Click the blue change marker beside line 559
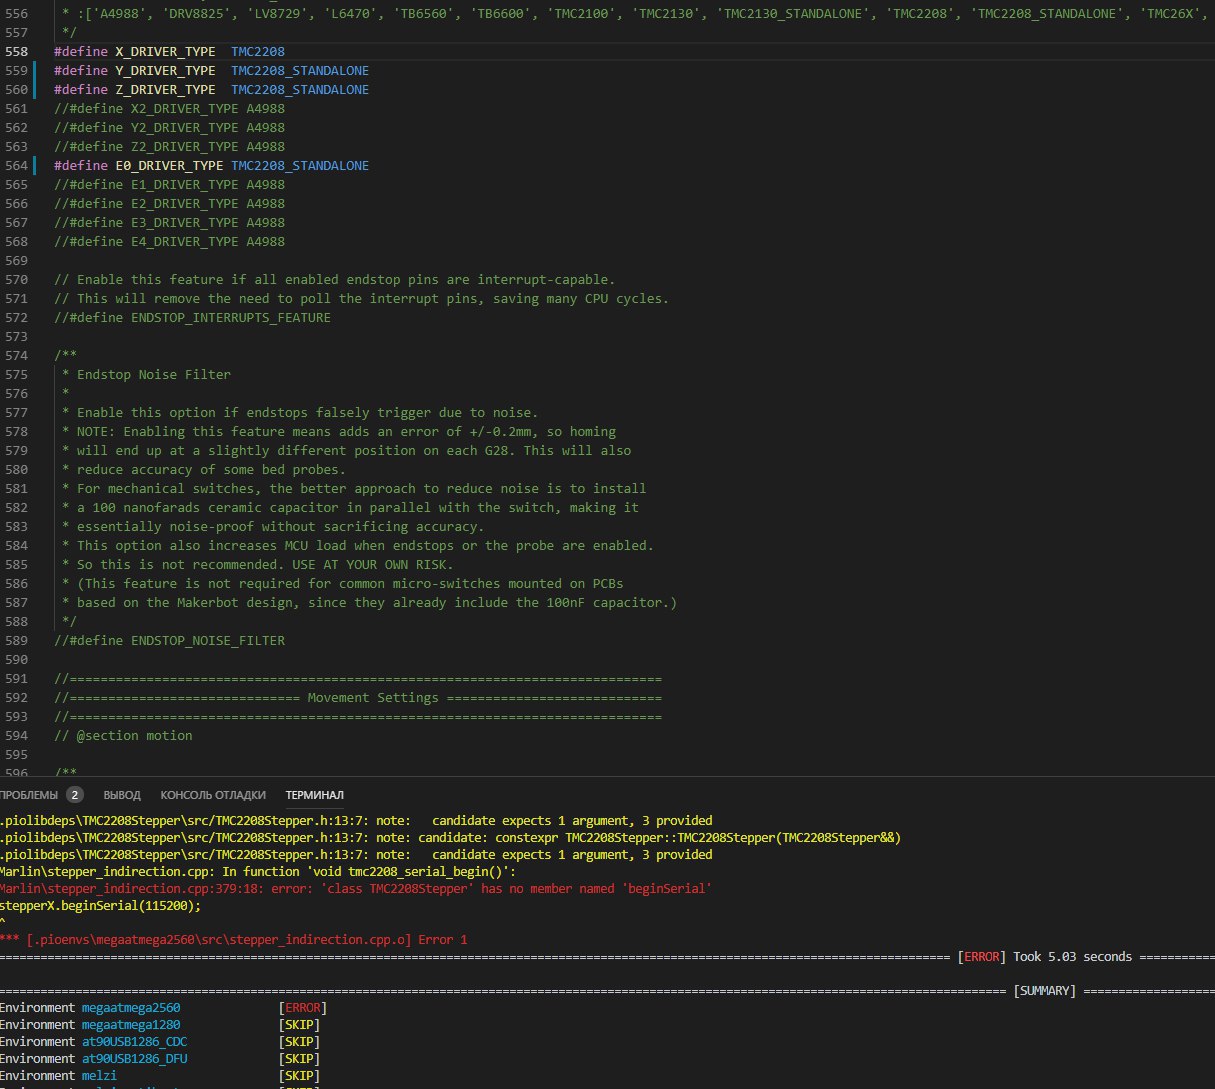This screenshot has width=1215, height=1089. [35, 71]
